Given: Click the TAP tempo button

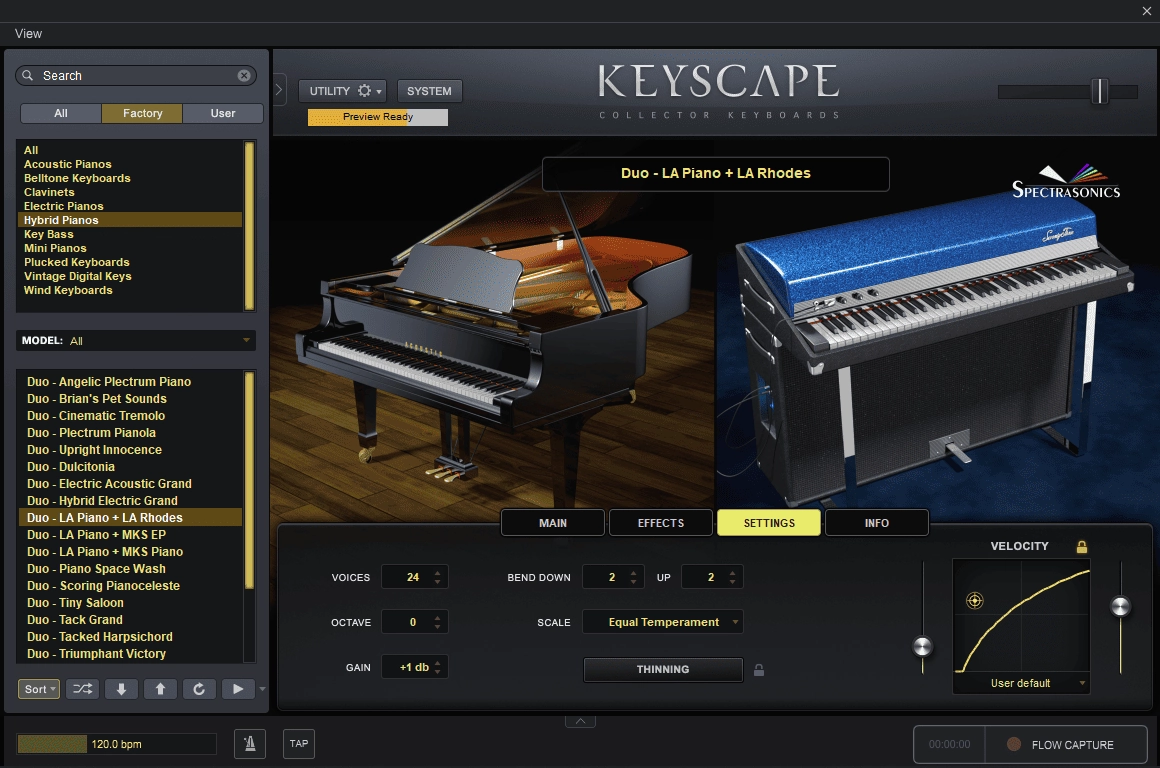Looking at the screenshot, I should 299,744.
